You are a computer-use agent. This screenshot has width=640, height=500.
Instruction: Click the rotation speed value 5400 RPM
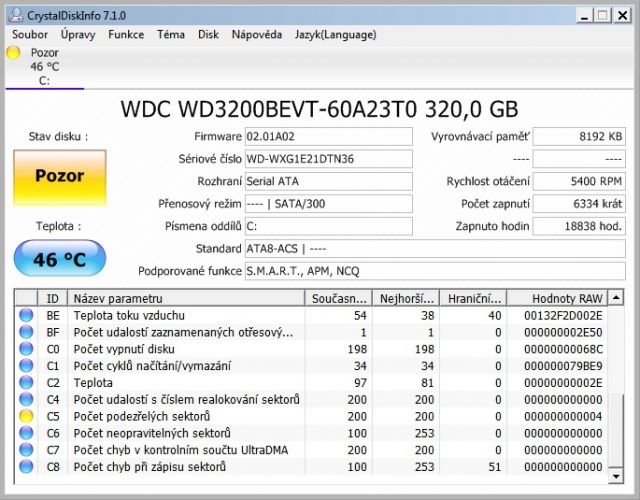tap(579, 181)
